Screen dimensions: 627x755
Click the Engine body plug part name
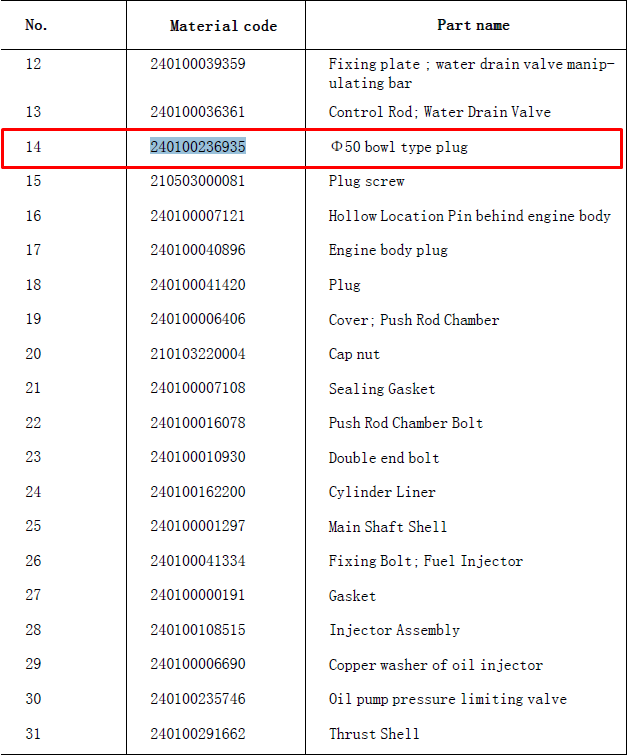[388, 250]
